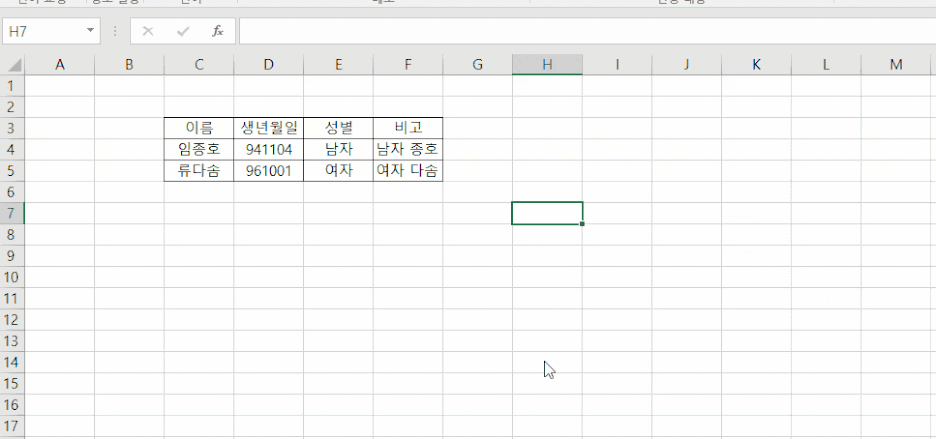Open Insert Function fx icon
Screen dimensions: 936x439
point(217,31)
